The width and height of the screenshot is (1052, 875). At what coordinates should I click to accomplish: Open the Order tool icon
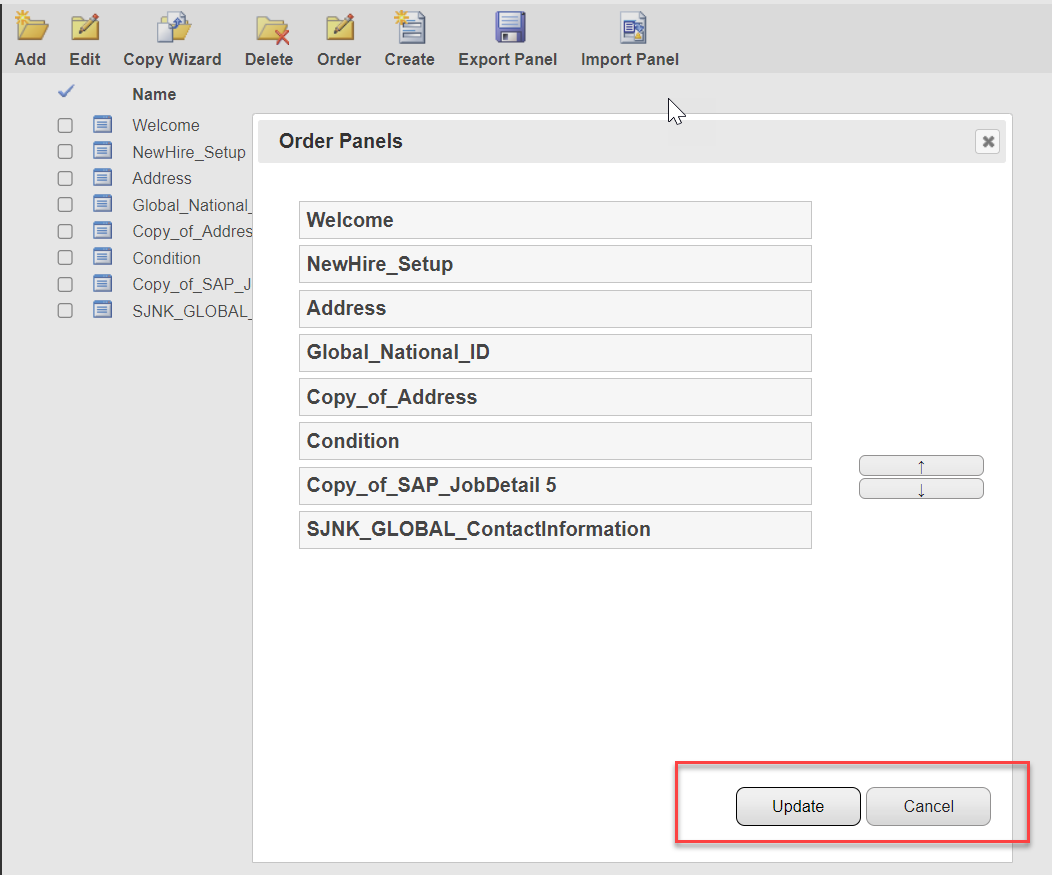[340, 27]
